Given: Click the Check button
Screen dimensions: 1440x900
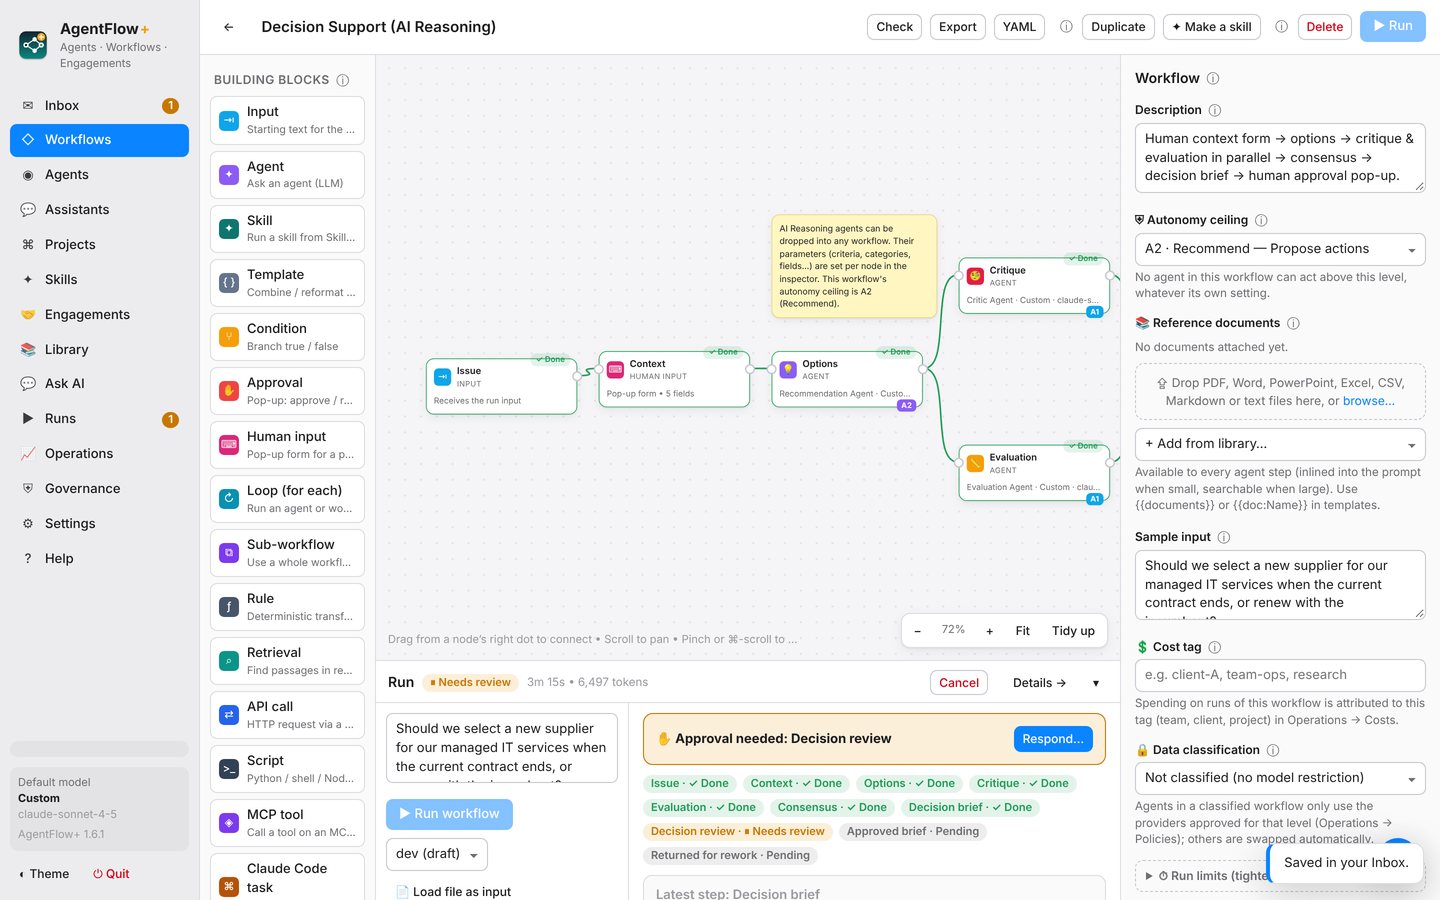Looking at the screenshot, I should (894, 27).
